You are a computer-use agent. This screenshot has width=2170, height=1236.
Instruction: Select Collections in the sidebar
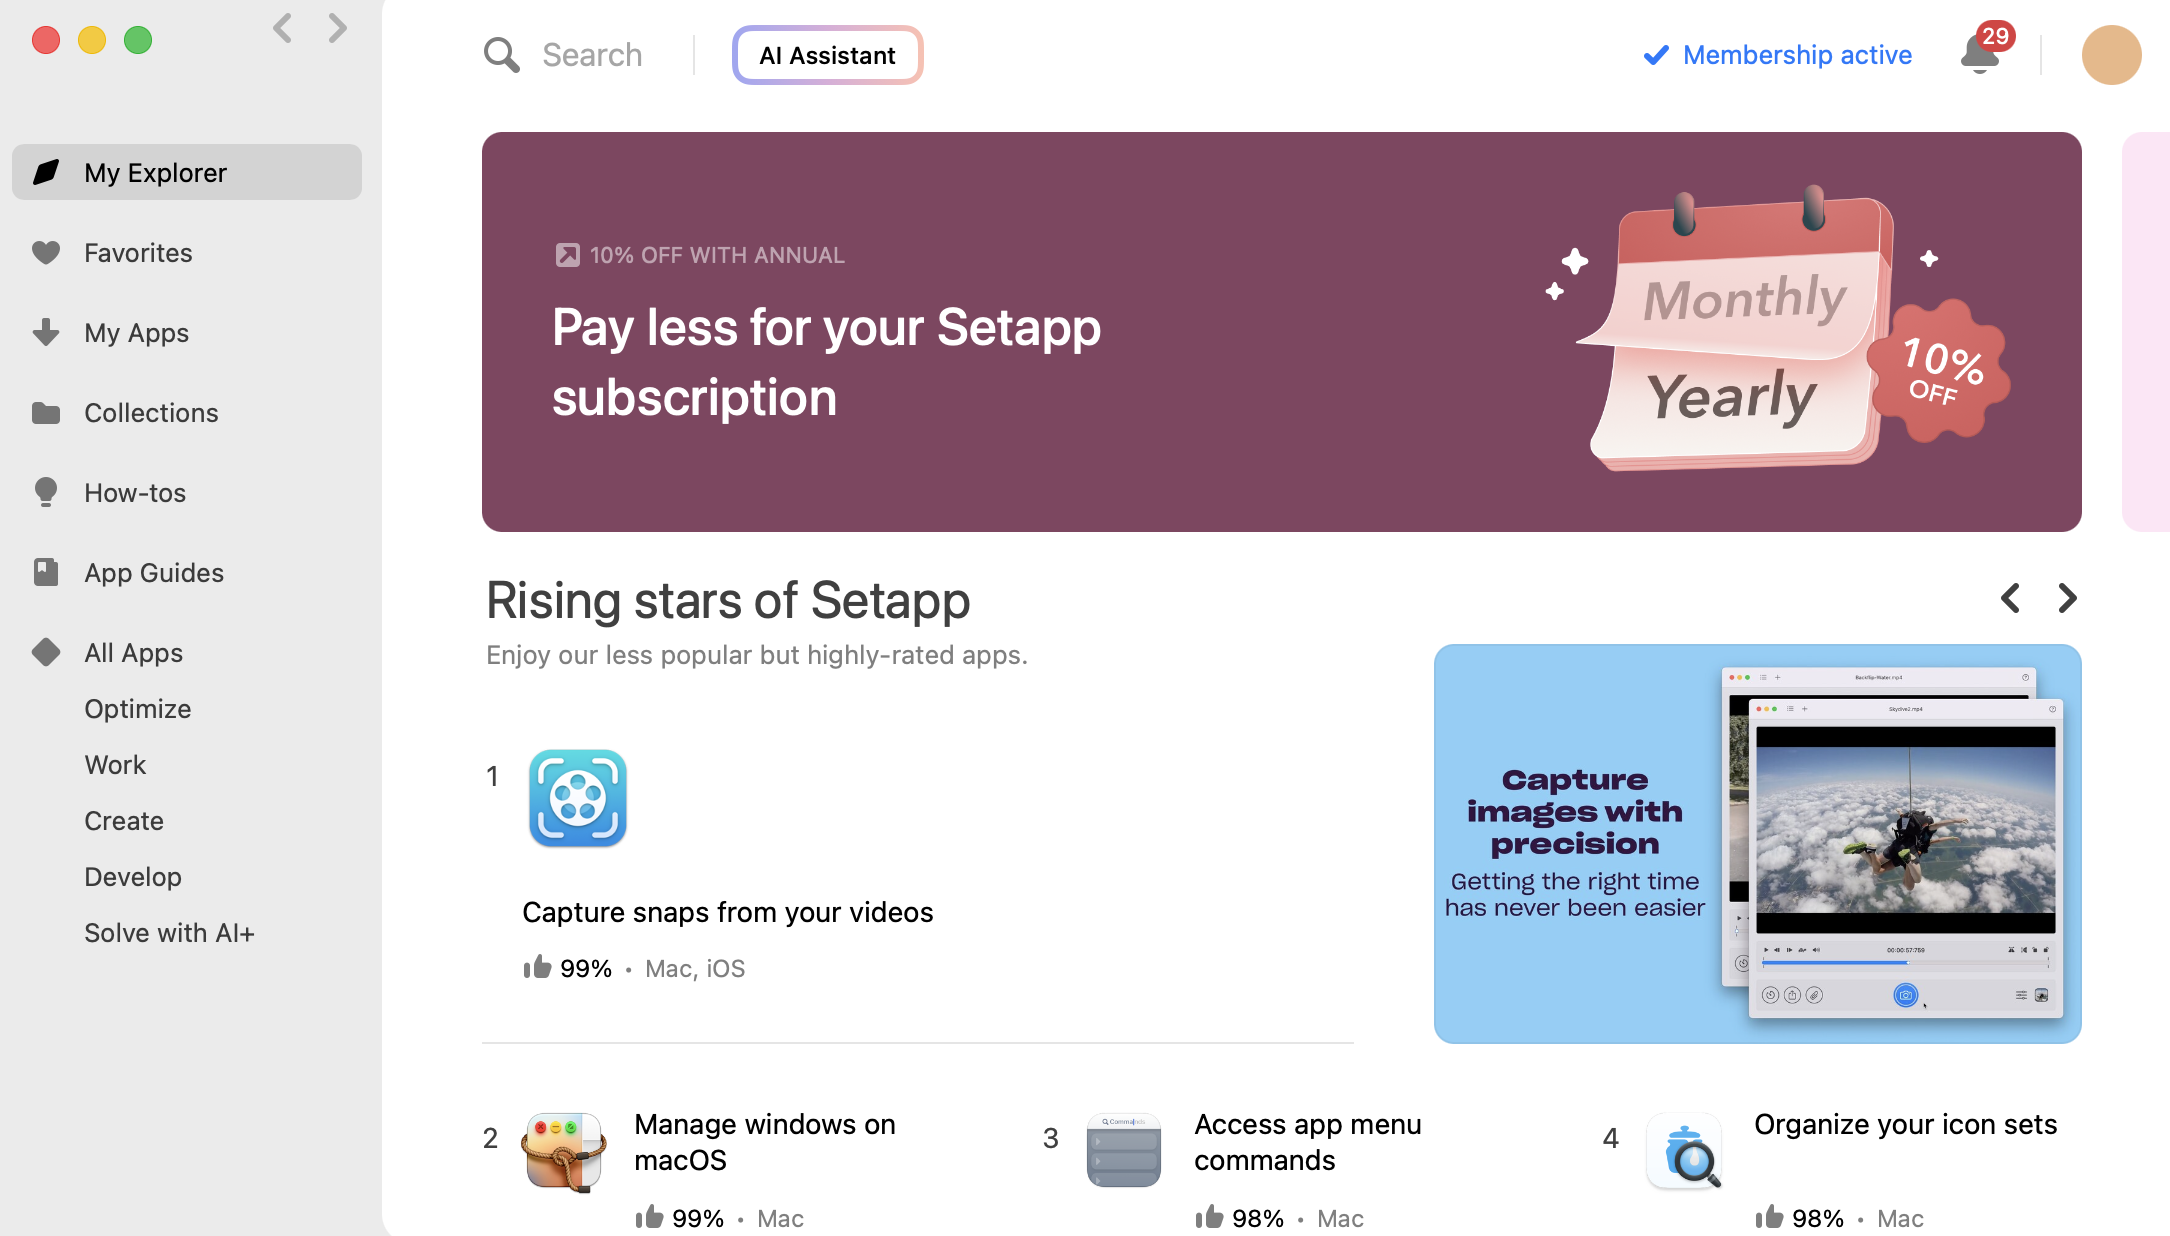coord(150,413)
